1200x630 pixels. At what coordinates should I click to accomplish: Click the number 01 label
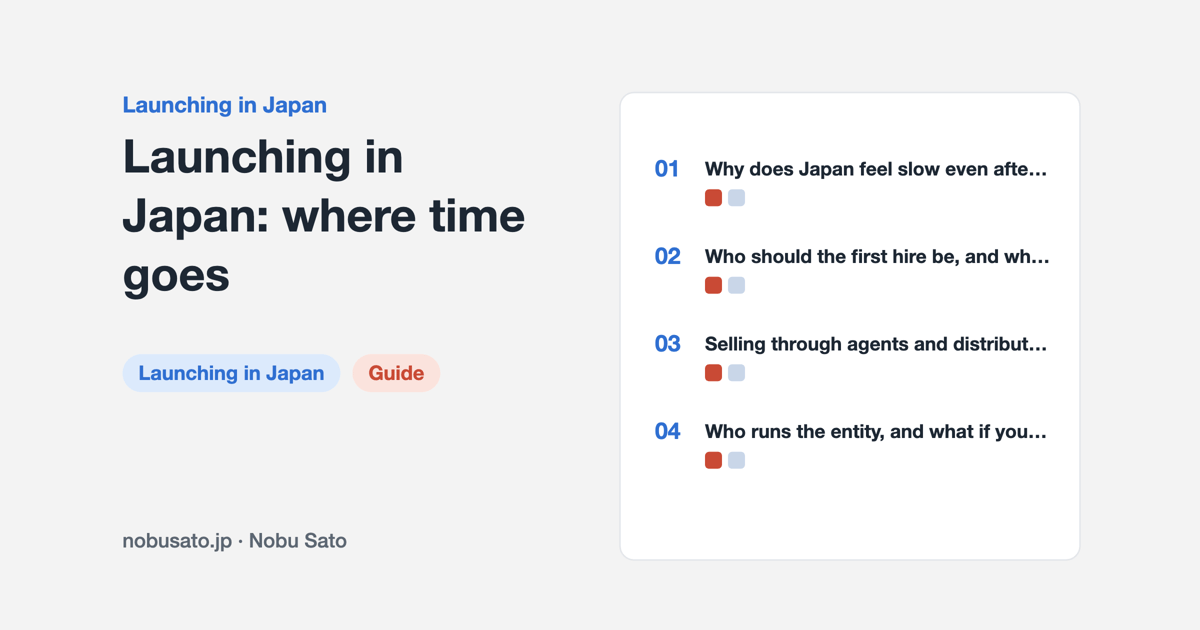pos(667,169)
